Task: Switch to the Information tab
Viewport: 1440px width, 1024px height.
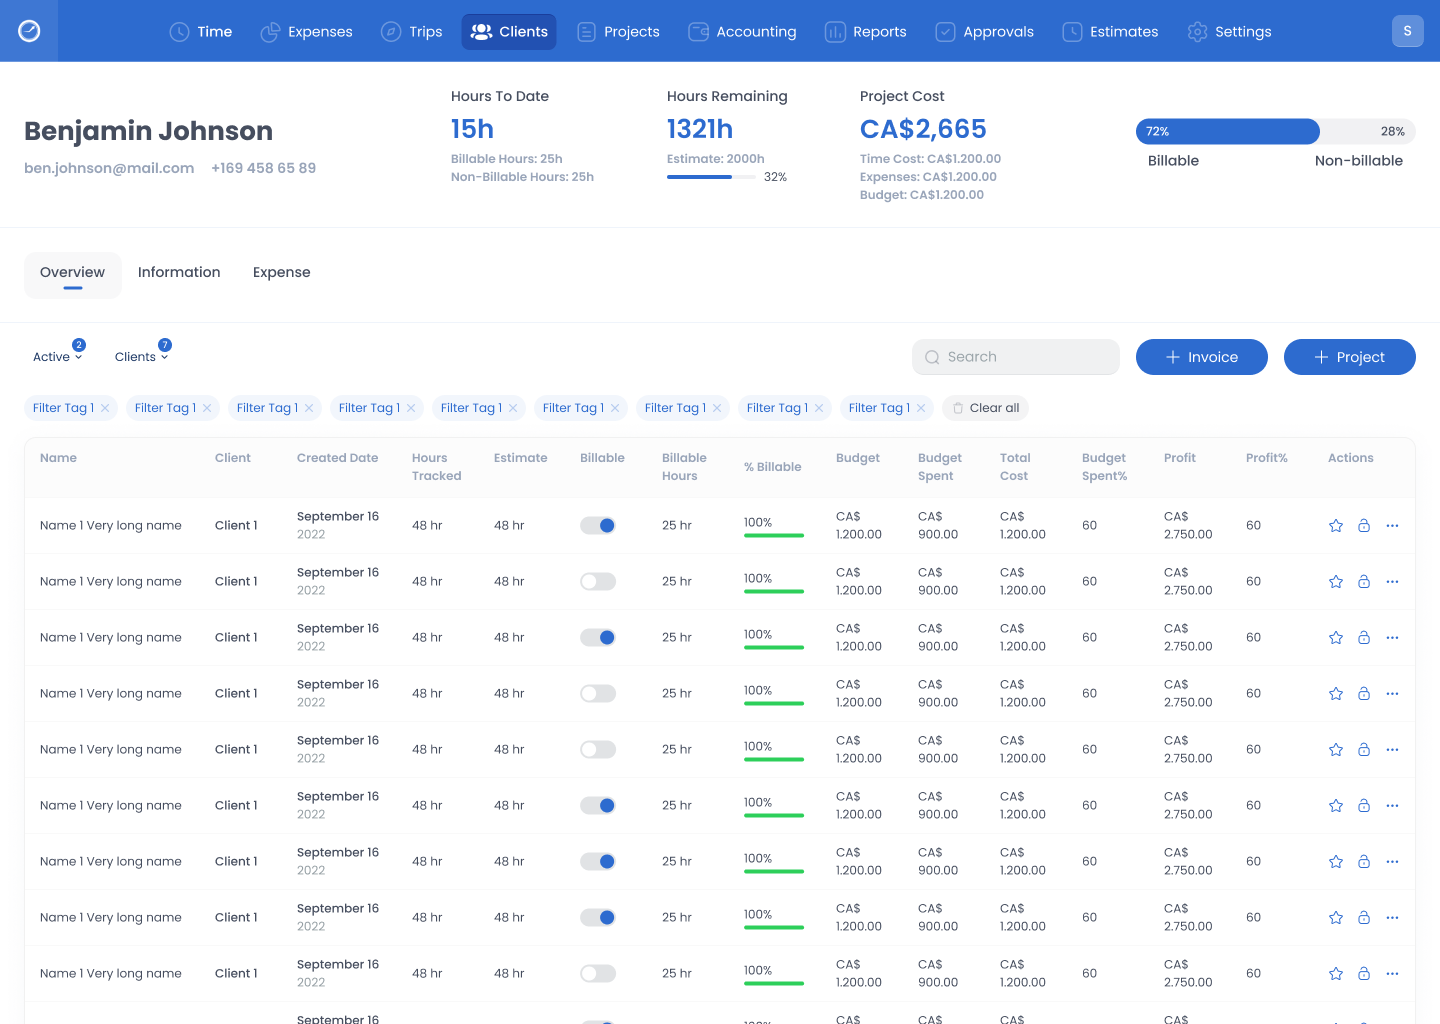Action: point(179,273)
